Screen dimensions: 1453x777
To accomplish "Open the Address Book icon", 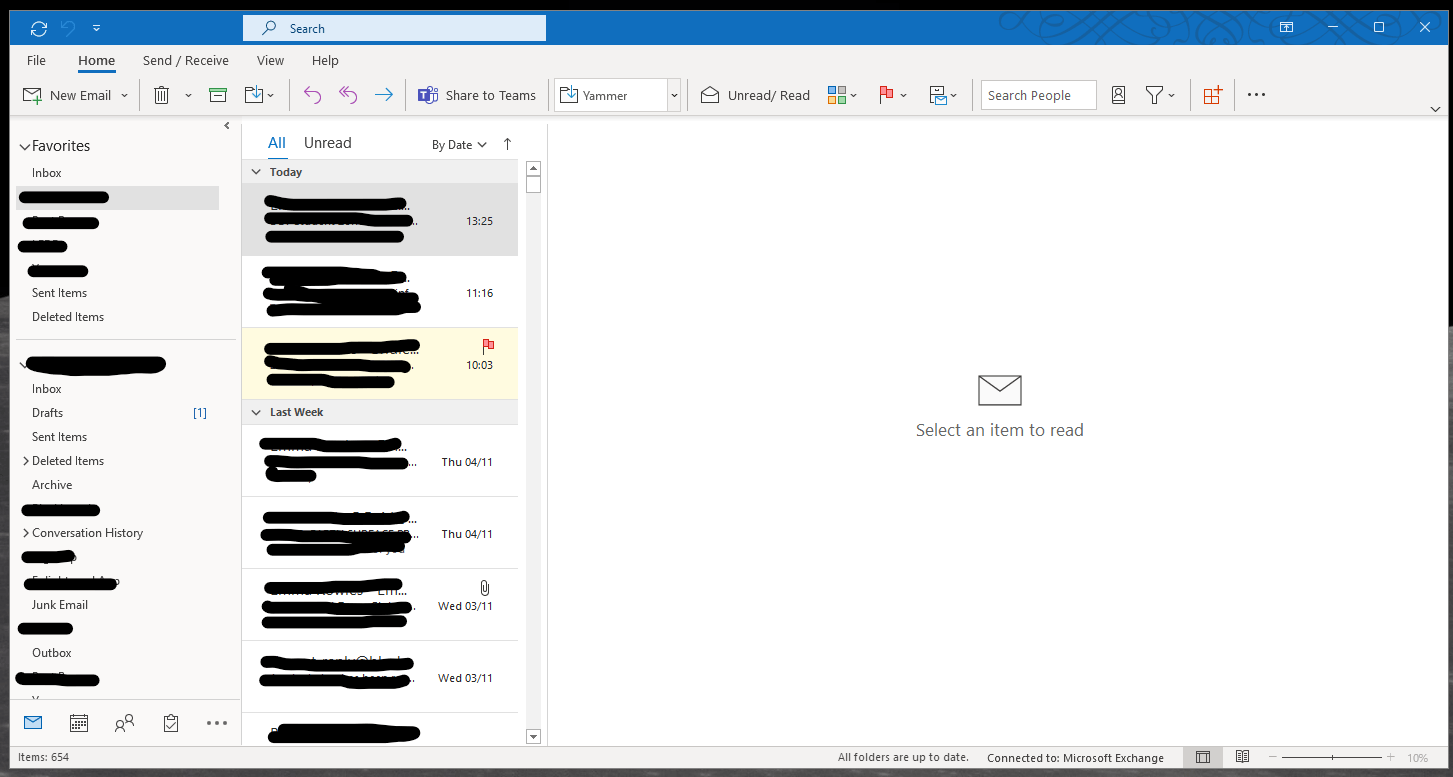I will click(1118, 95).
